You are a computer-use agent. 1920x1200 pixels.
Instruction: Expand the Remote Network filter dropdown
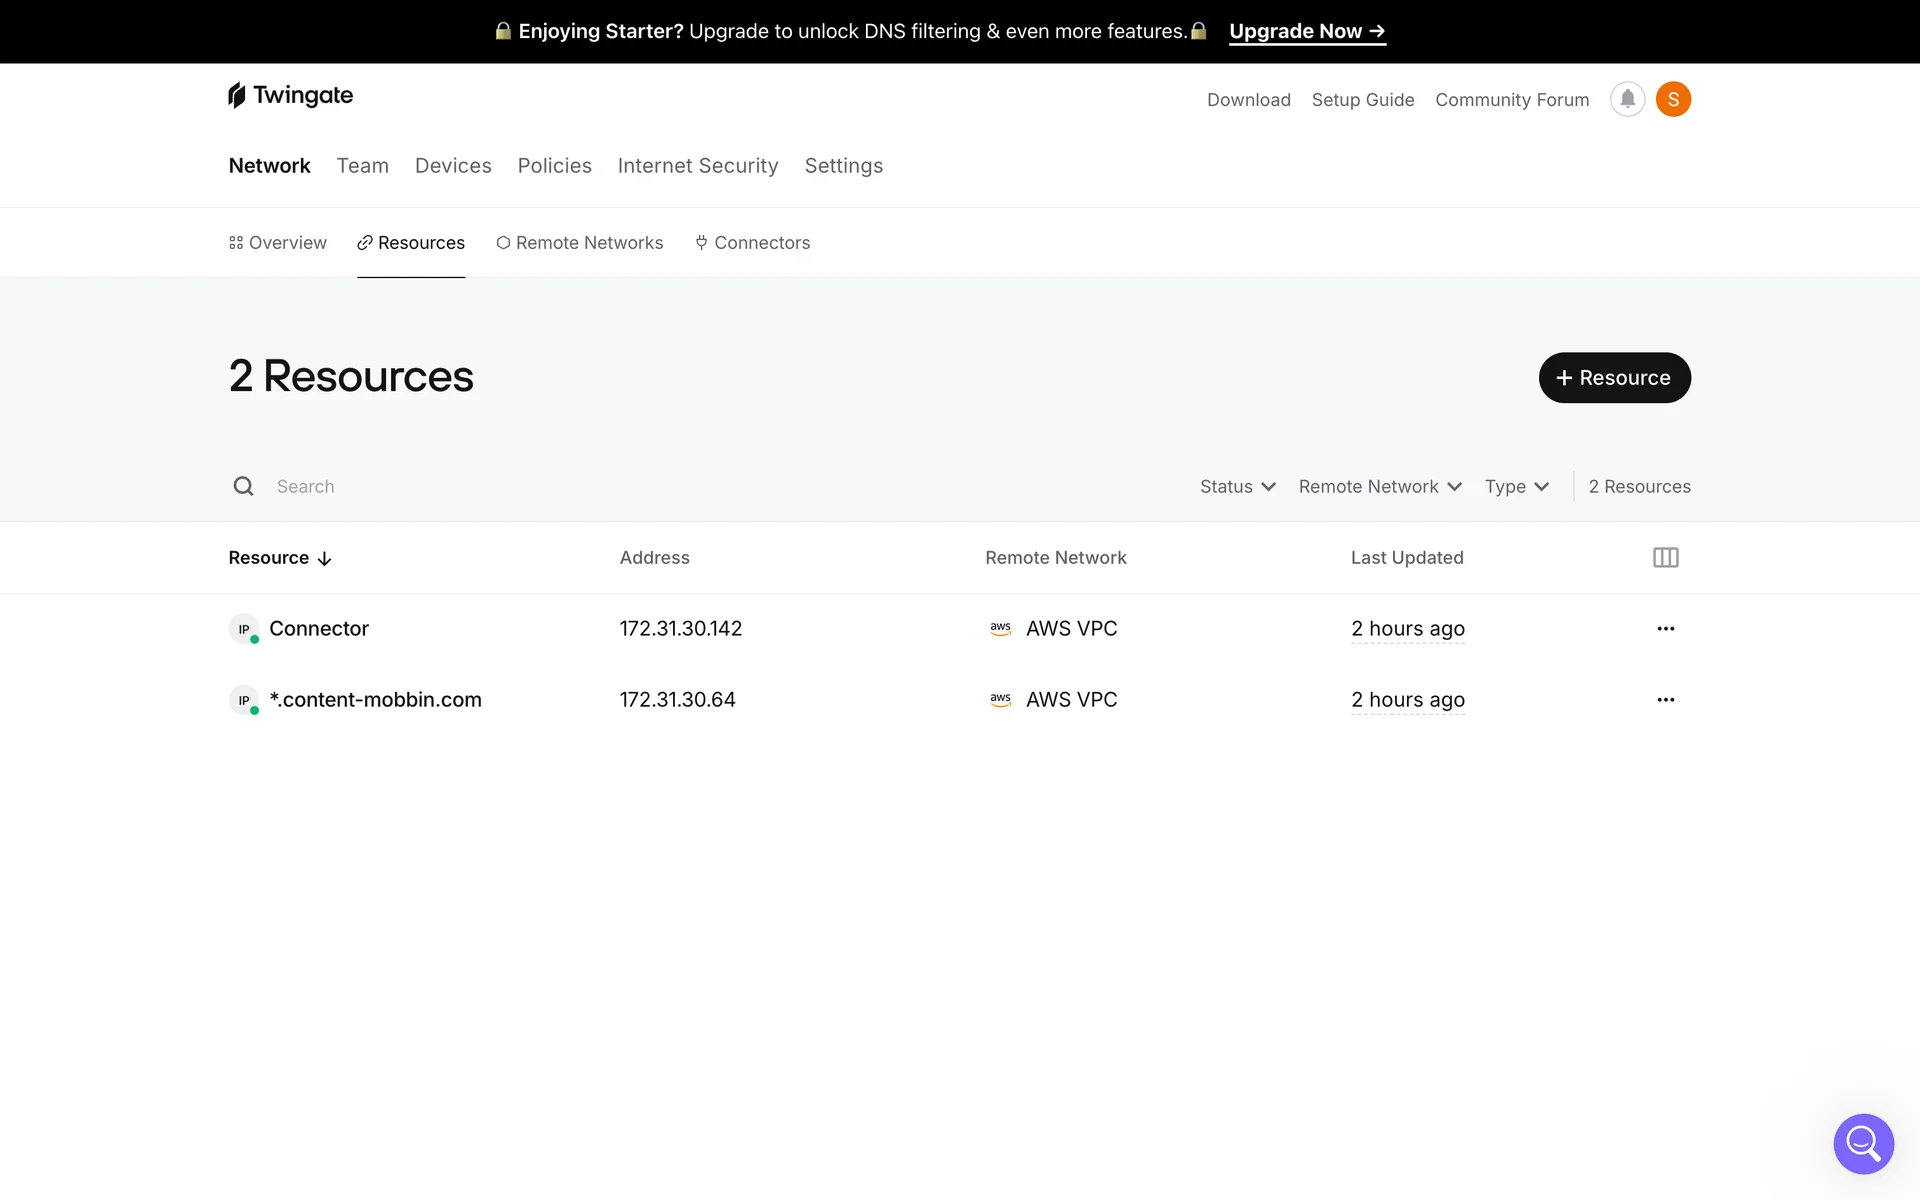1379,487
